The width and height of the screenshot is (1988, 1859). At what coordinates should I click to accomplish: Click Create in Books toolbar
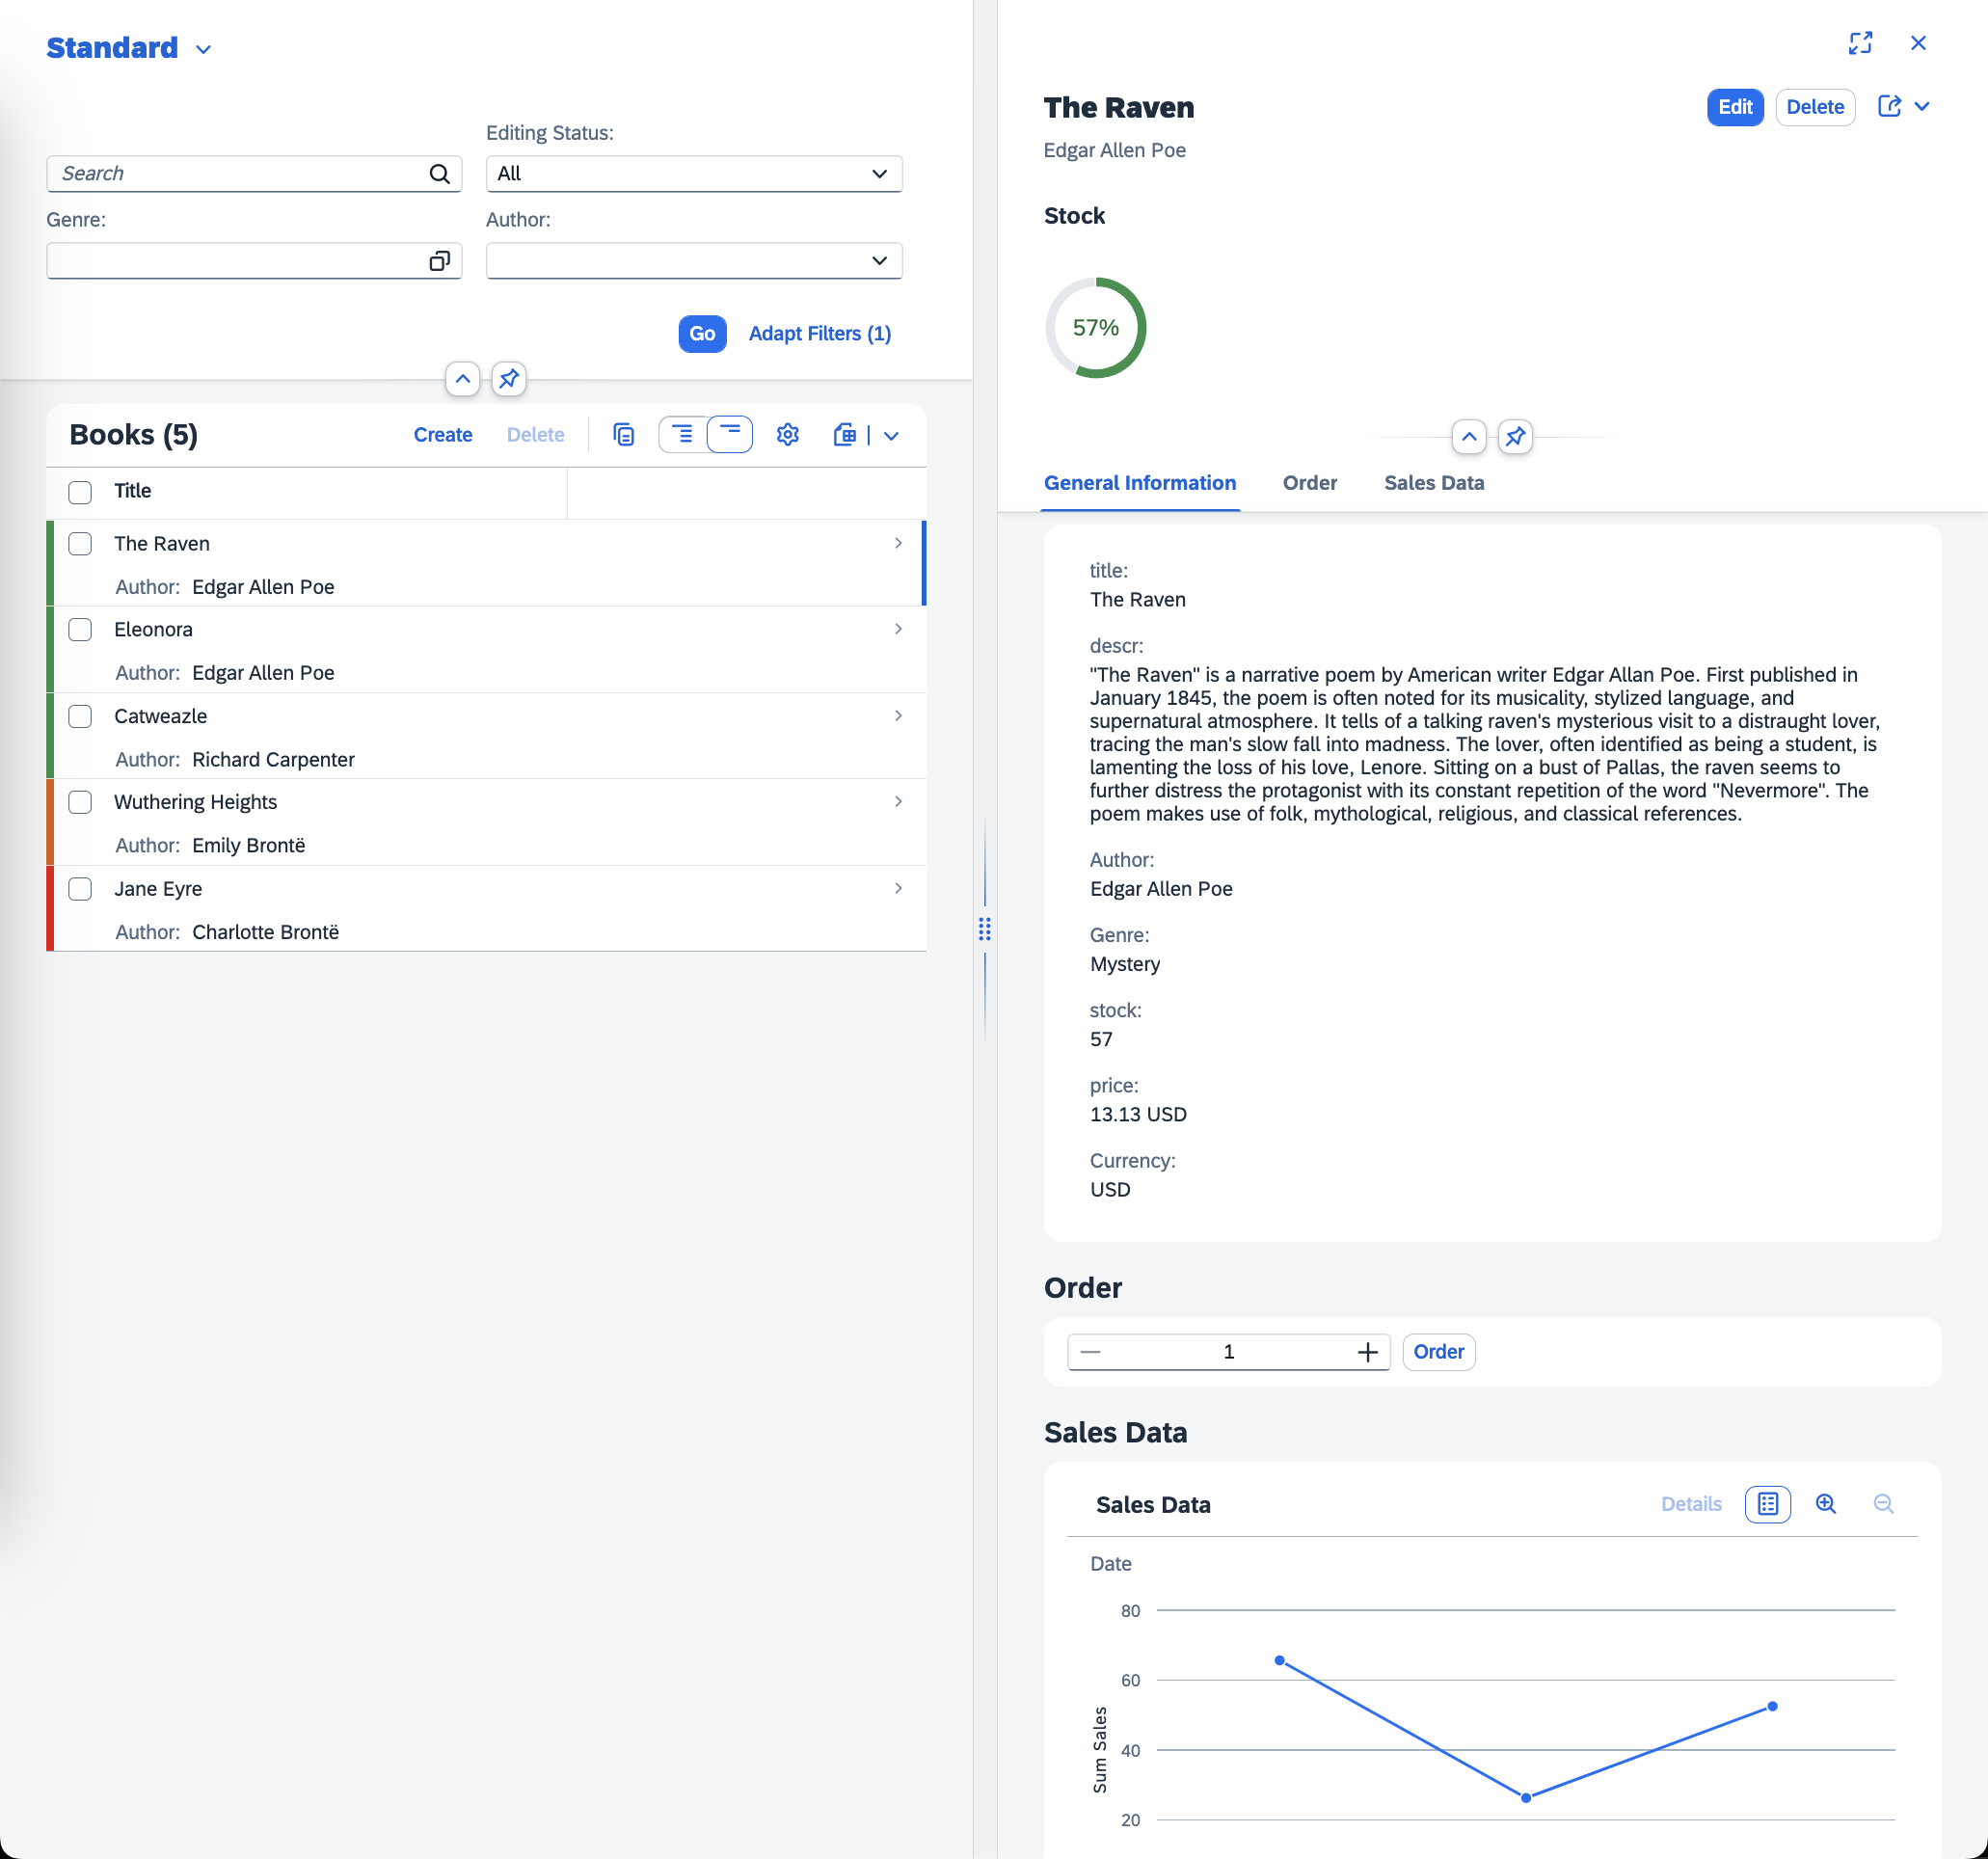click(x=443, y=435)
